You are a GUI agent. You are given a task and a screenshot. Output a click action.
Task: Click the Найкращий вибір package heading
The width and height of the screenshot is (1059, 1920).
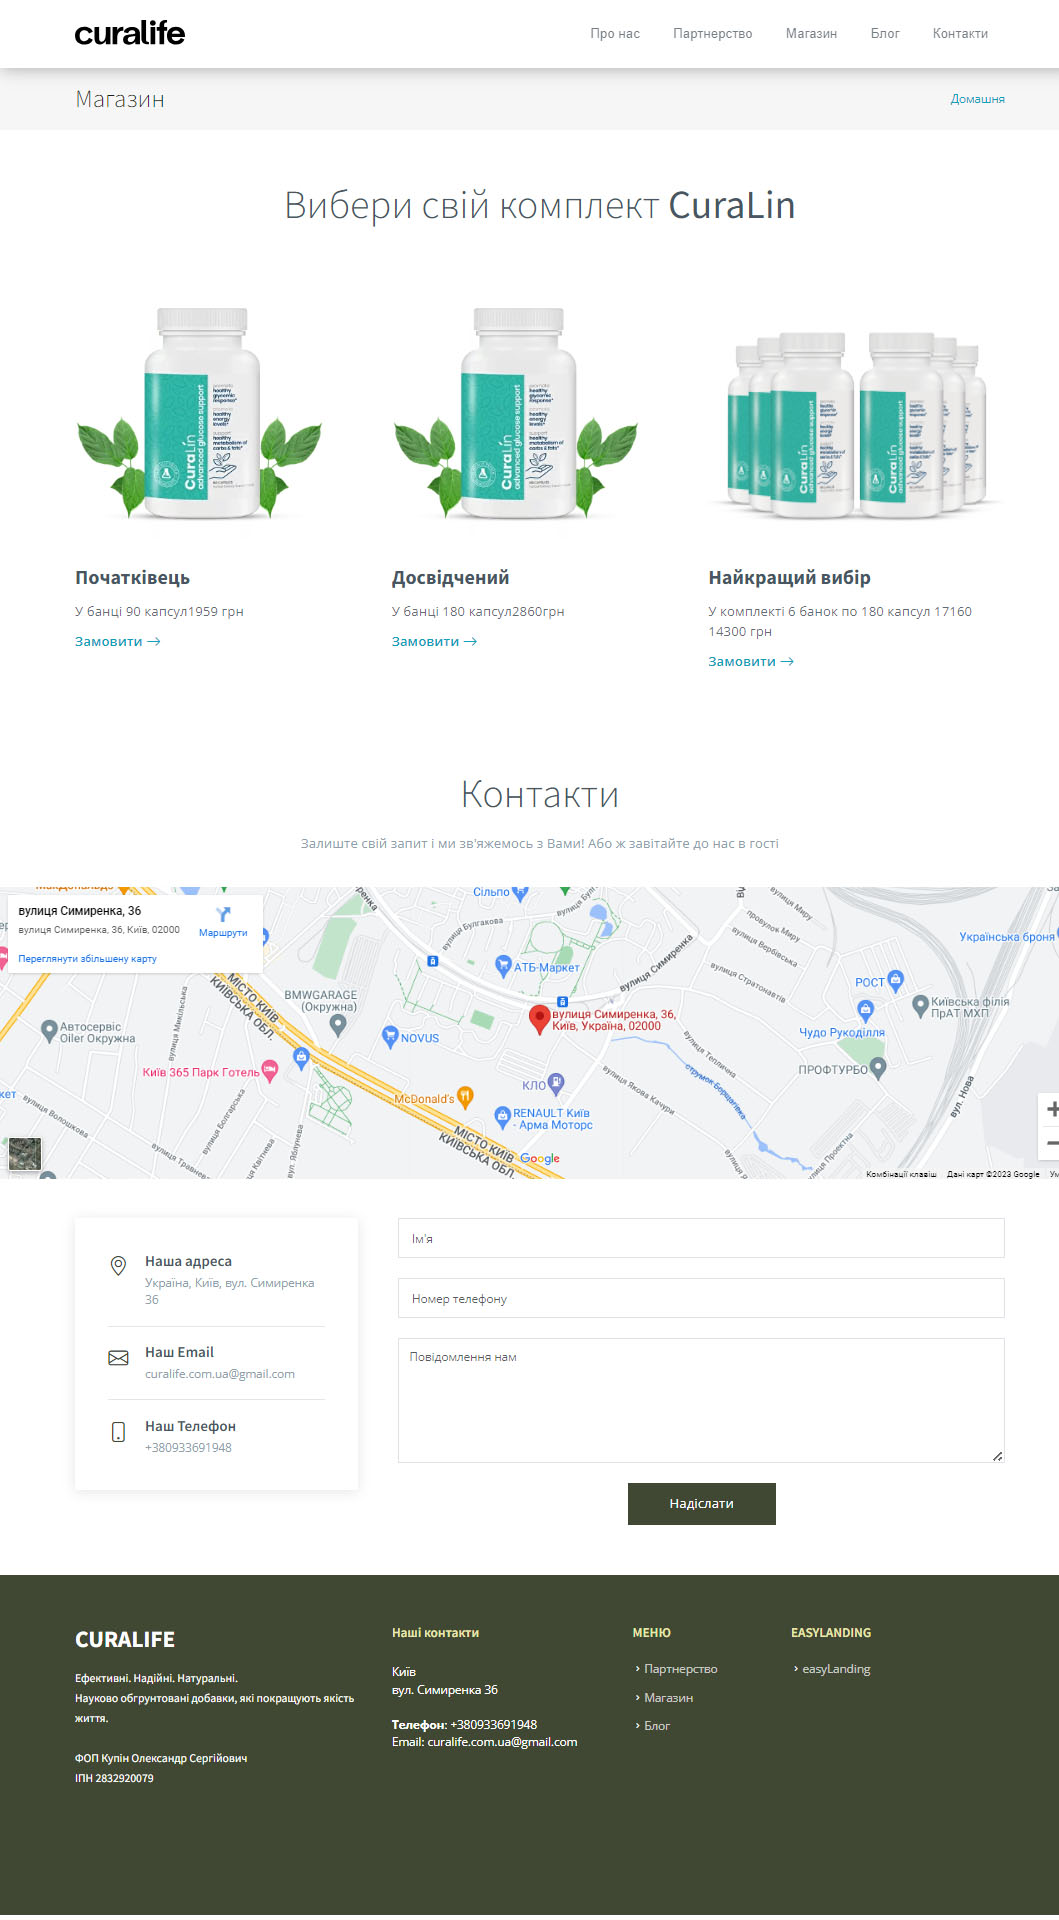point(789,578)
